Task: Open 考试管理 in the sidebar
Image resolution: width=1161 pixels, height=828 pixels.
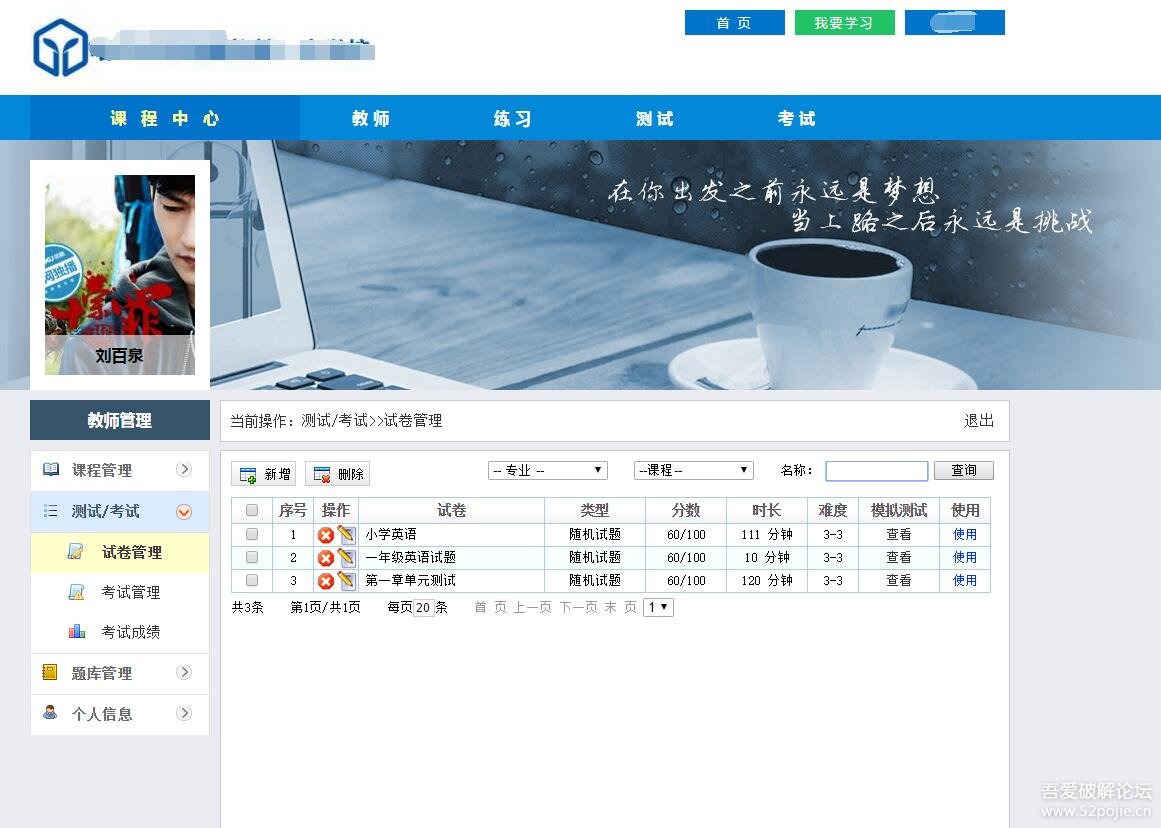Action: pyautogui.click(x=130, y=592)
